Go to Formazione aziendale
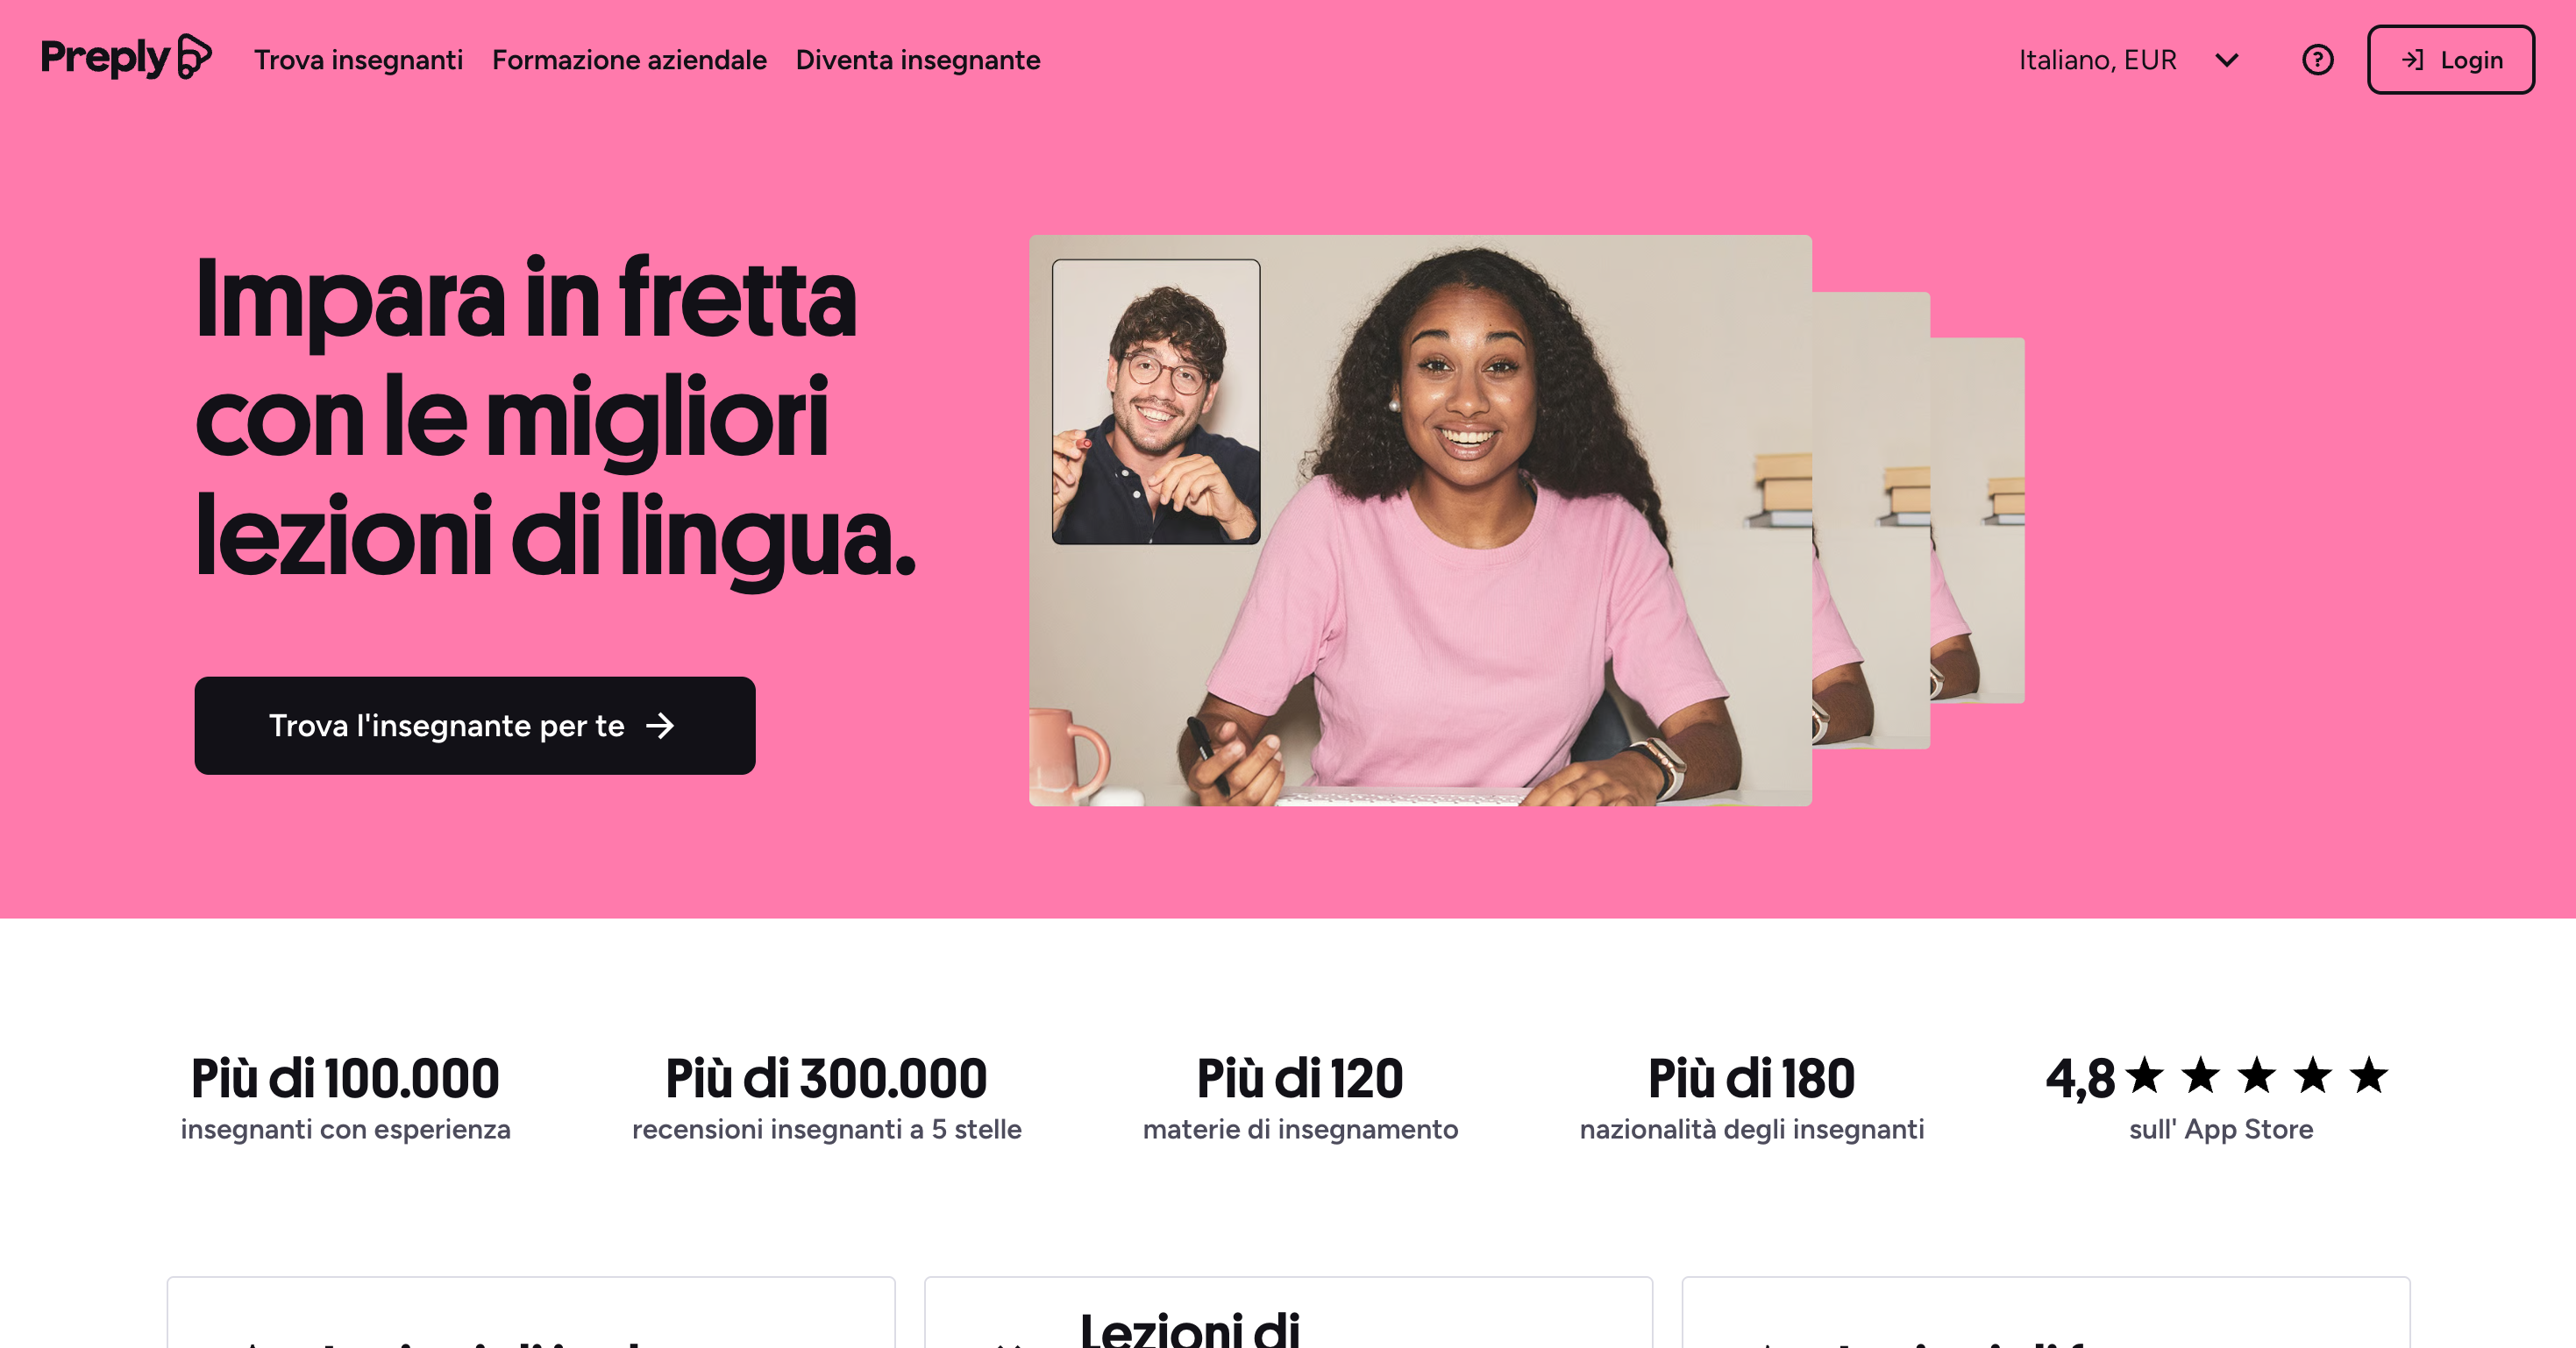Image resolution: width=2576 pixels, height=1348 pixels. 629,60
